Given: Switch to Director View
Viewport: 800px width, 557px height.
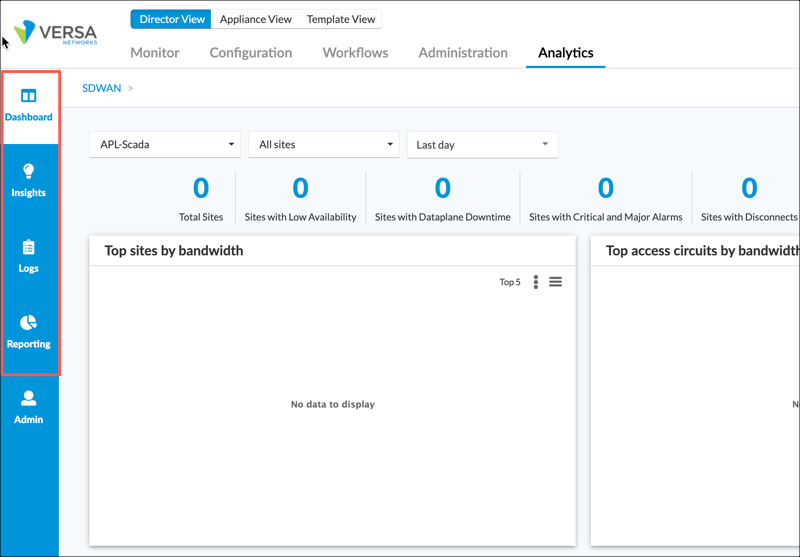Looking at the screenshot, I should coord(171,20).
